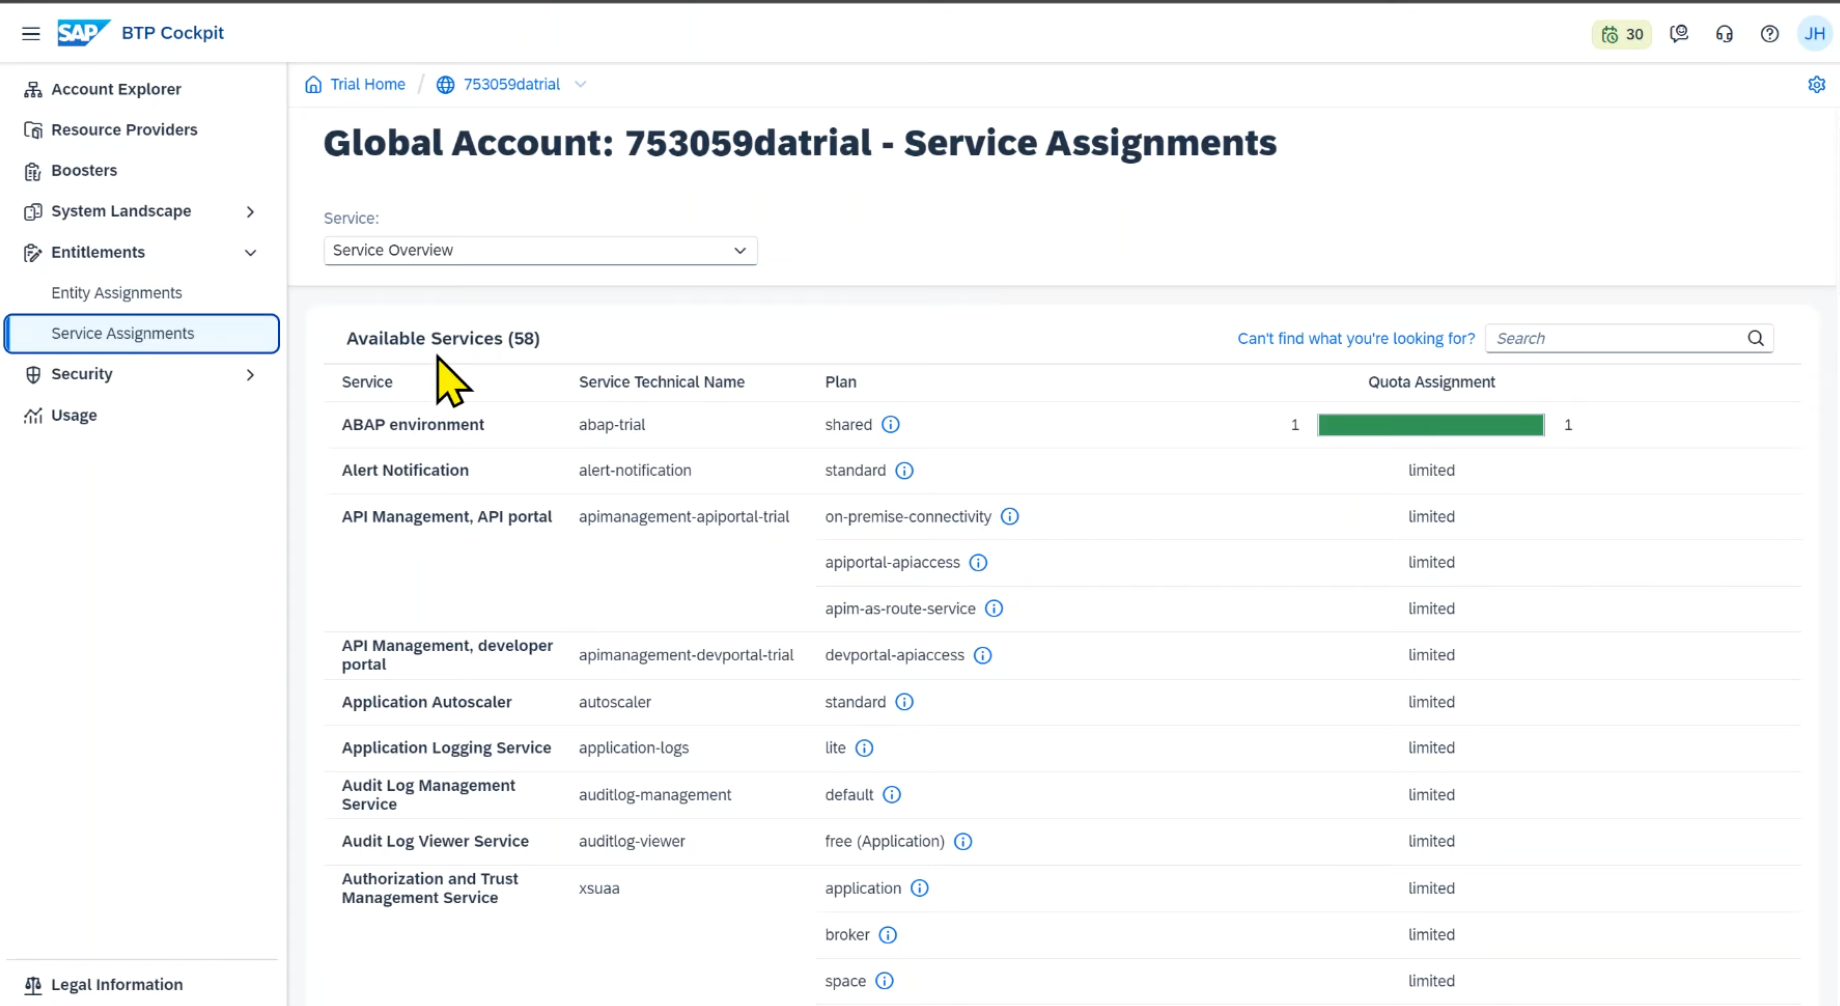This screenshot has width=1840, height=1006.
Task: Open the JH user profile avatar
Action: [x=1814, y=33]
